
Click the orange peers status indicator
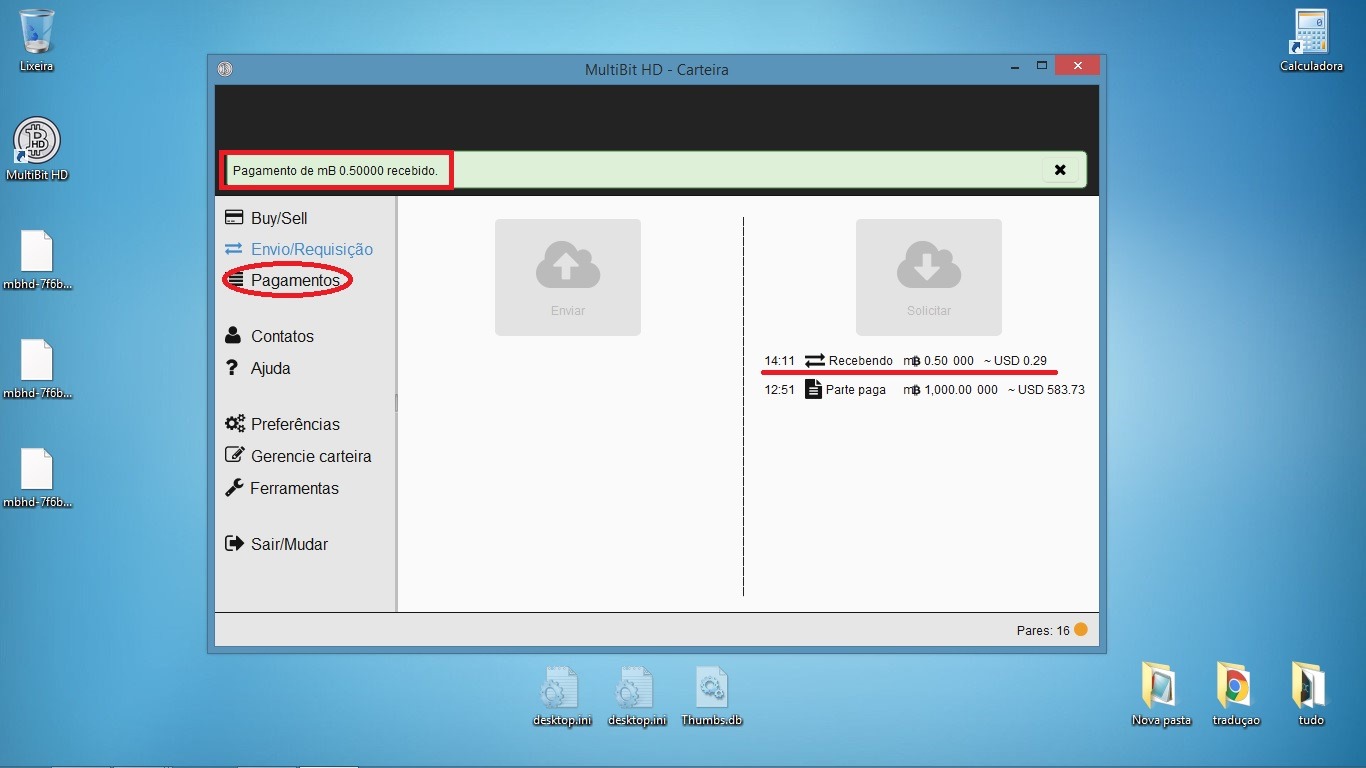(x=1080, y=630)
